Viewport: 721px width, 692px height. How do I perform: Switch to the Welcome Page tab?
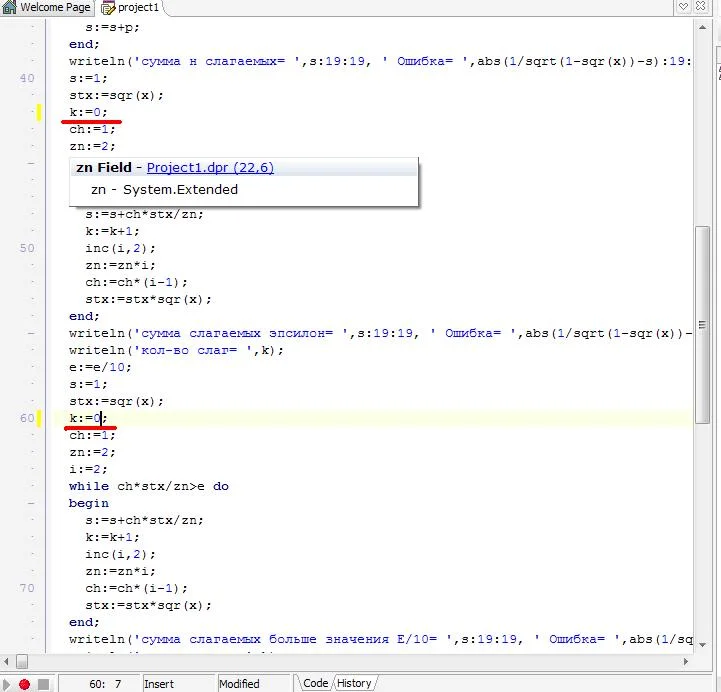pos(46,7)
